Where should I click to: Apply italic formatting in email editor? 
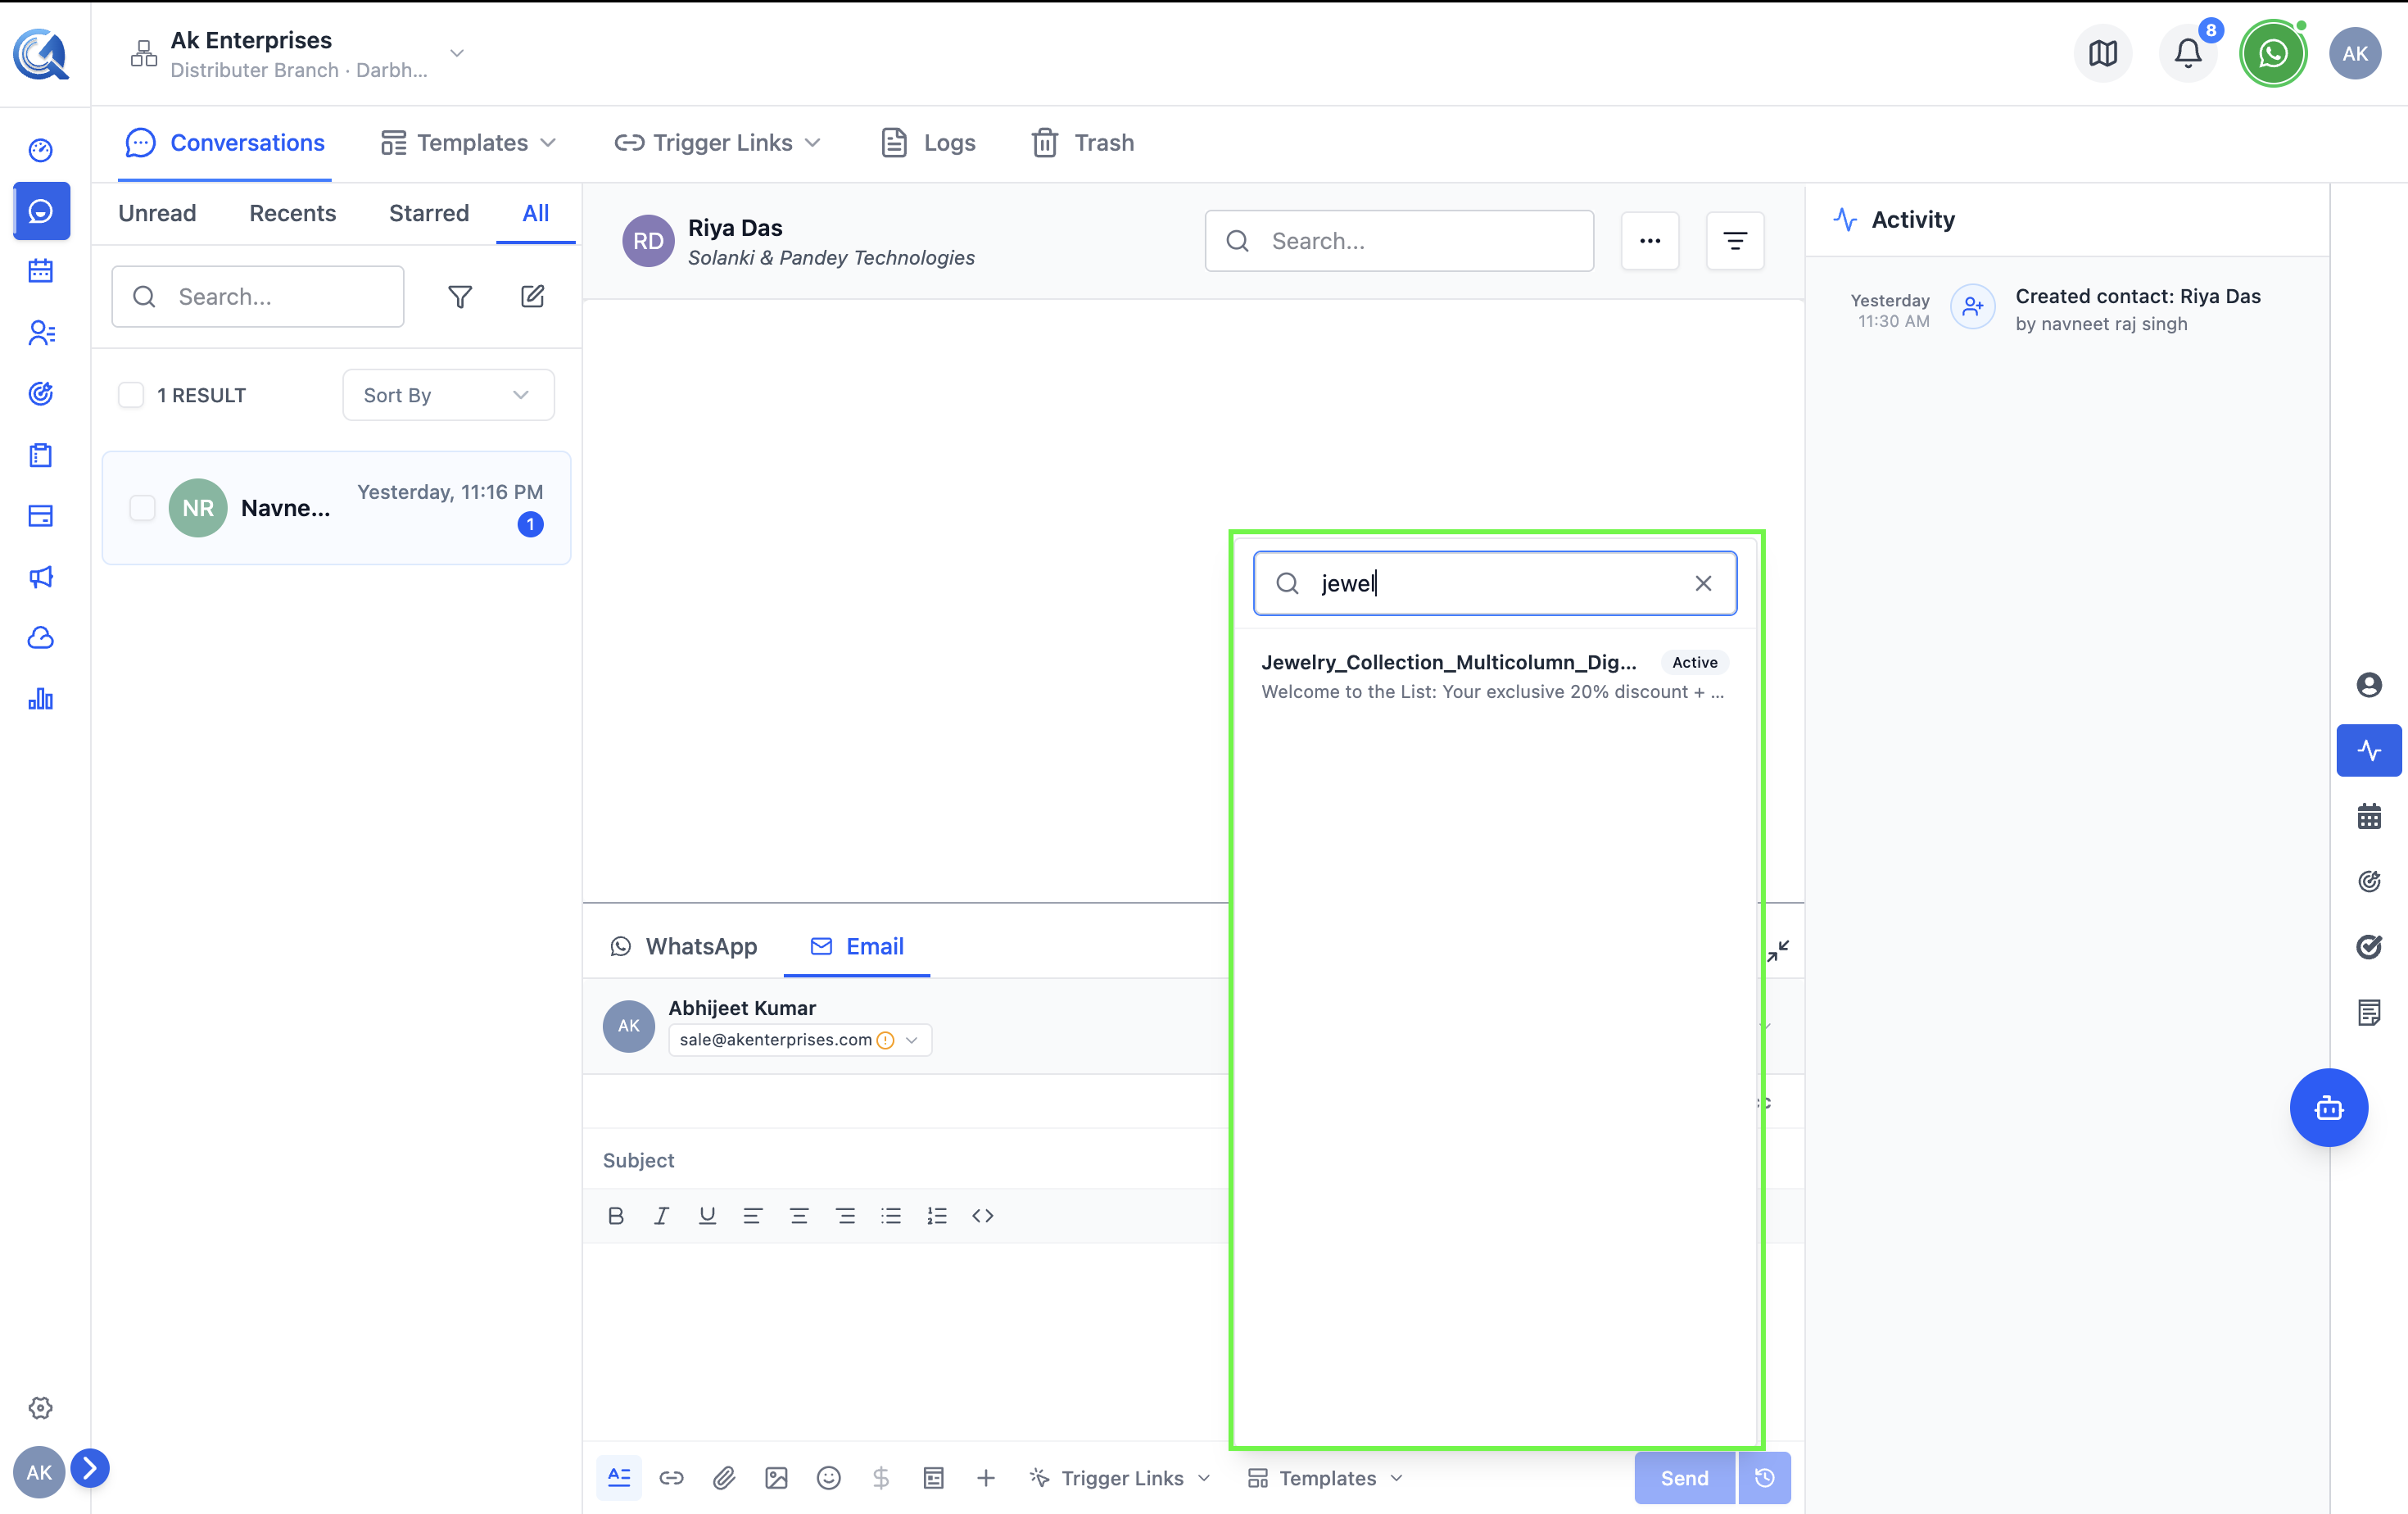661,1216
